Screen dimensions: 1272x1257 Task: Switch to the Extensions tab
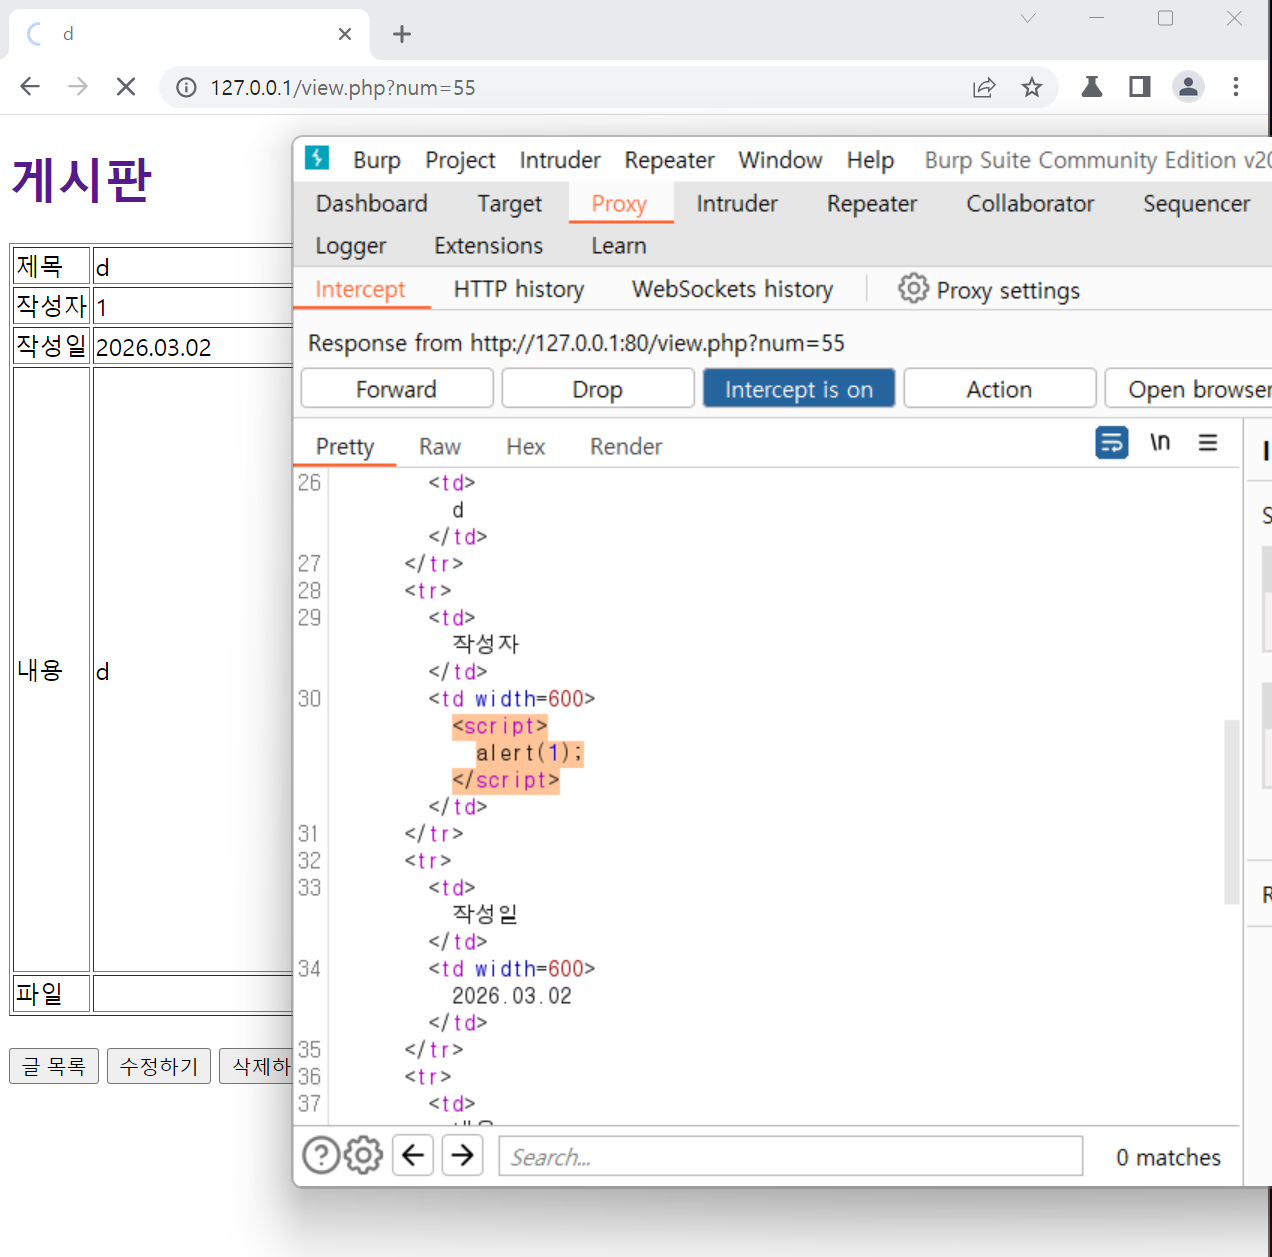488,245
